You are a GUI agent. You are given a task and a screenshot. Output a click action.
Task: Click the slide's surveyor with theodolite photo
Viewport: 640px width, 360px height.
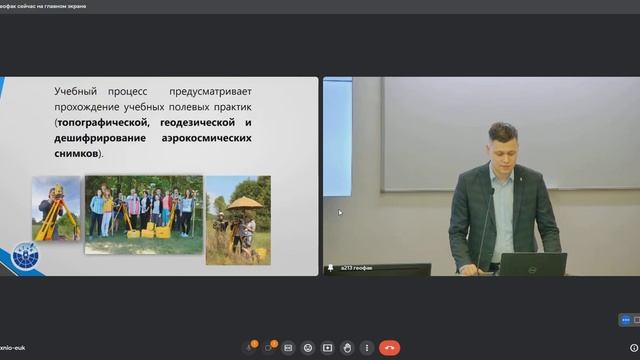tap(56, 208)
